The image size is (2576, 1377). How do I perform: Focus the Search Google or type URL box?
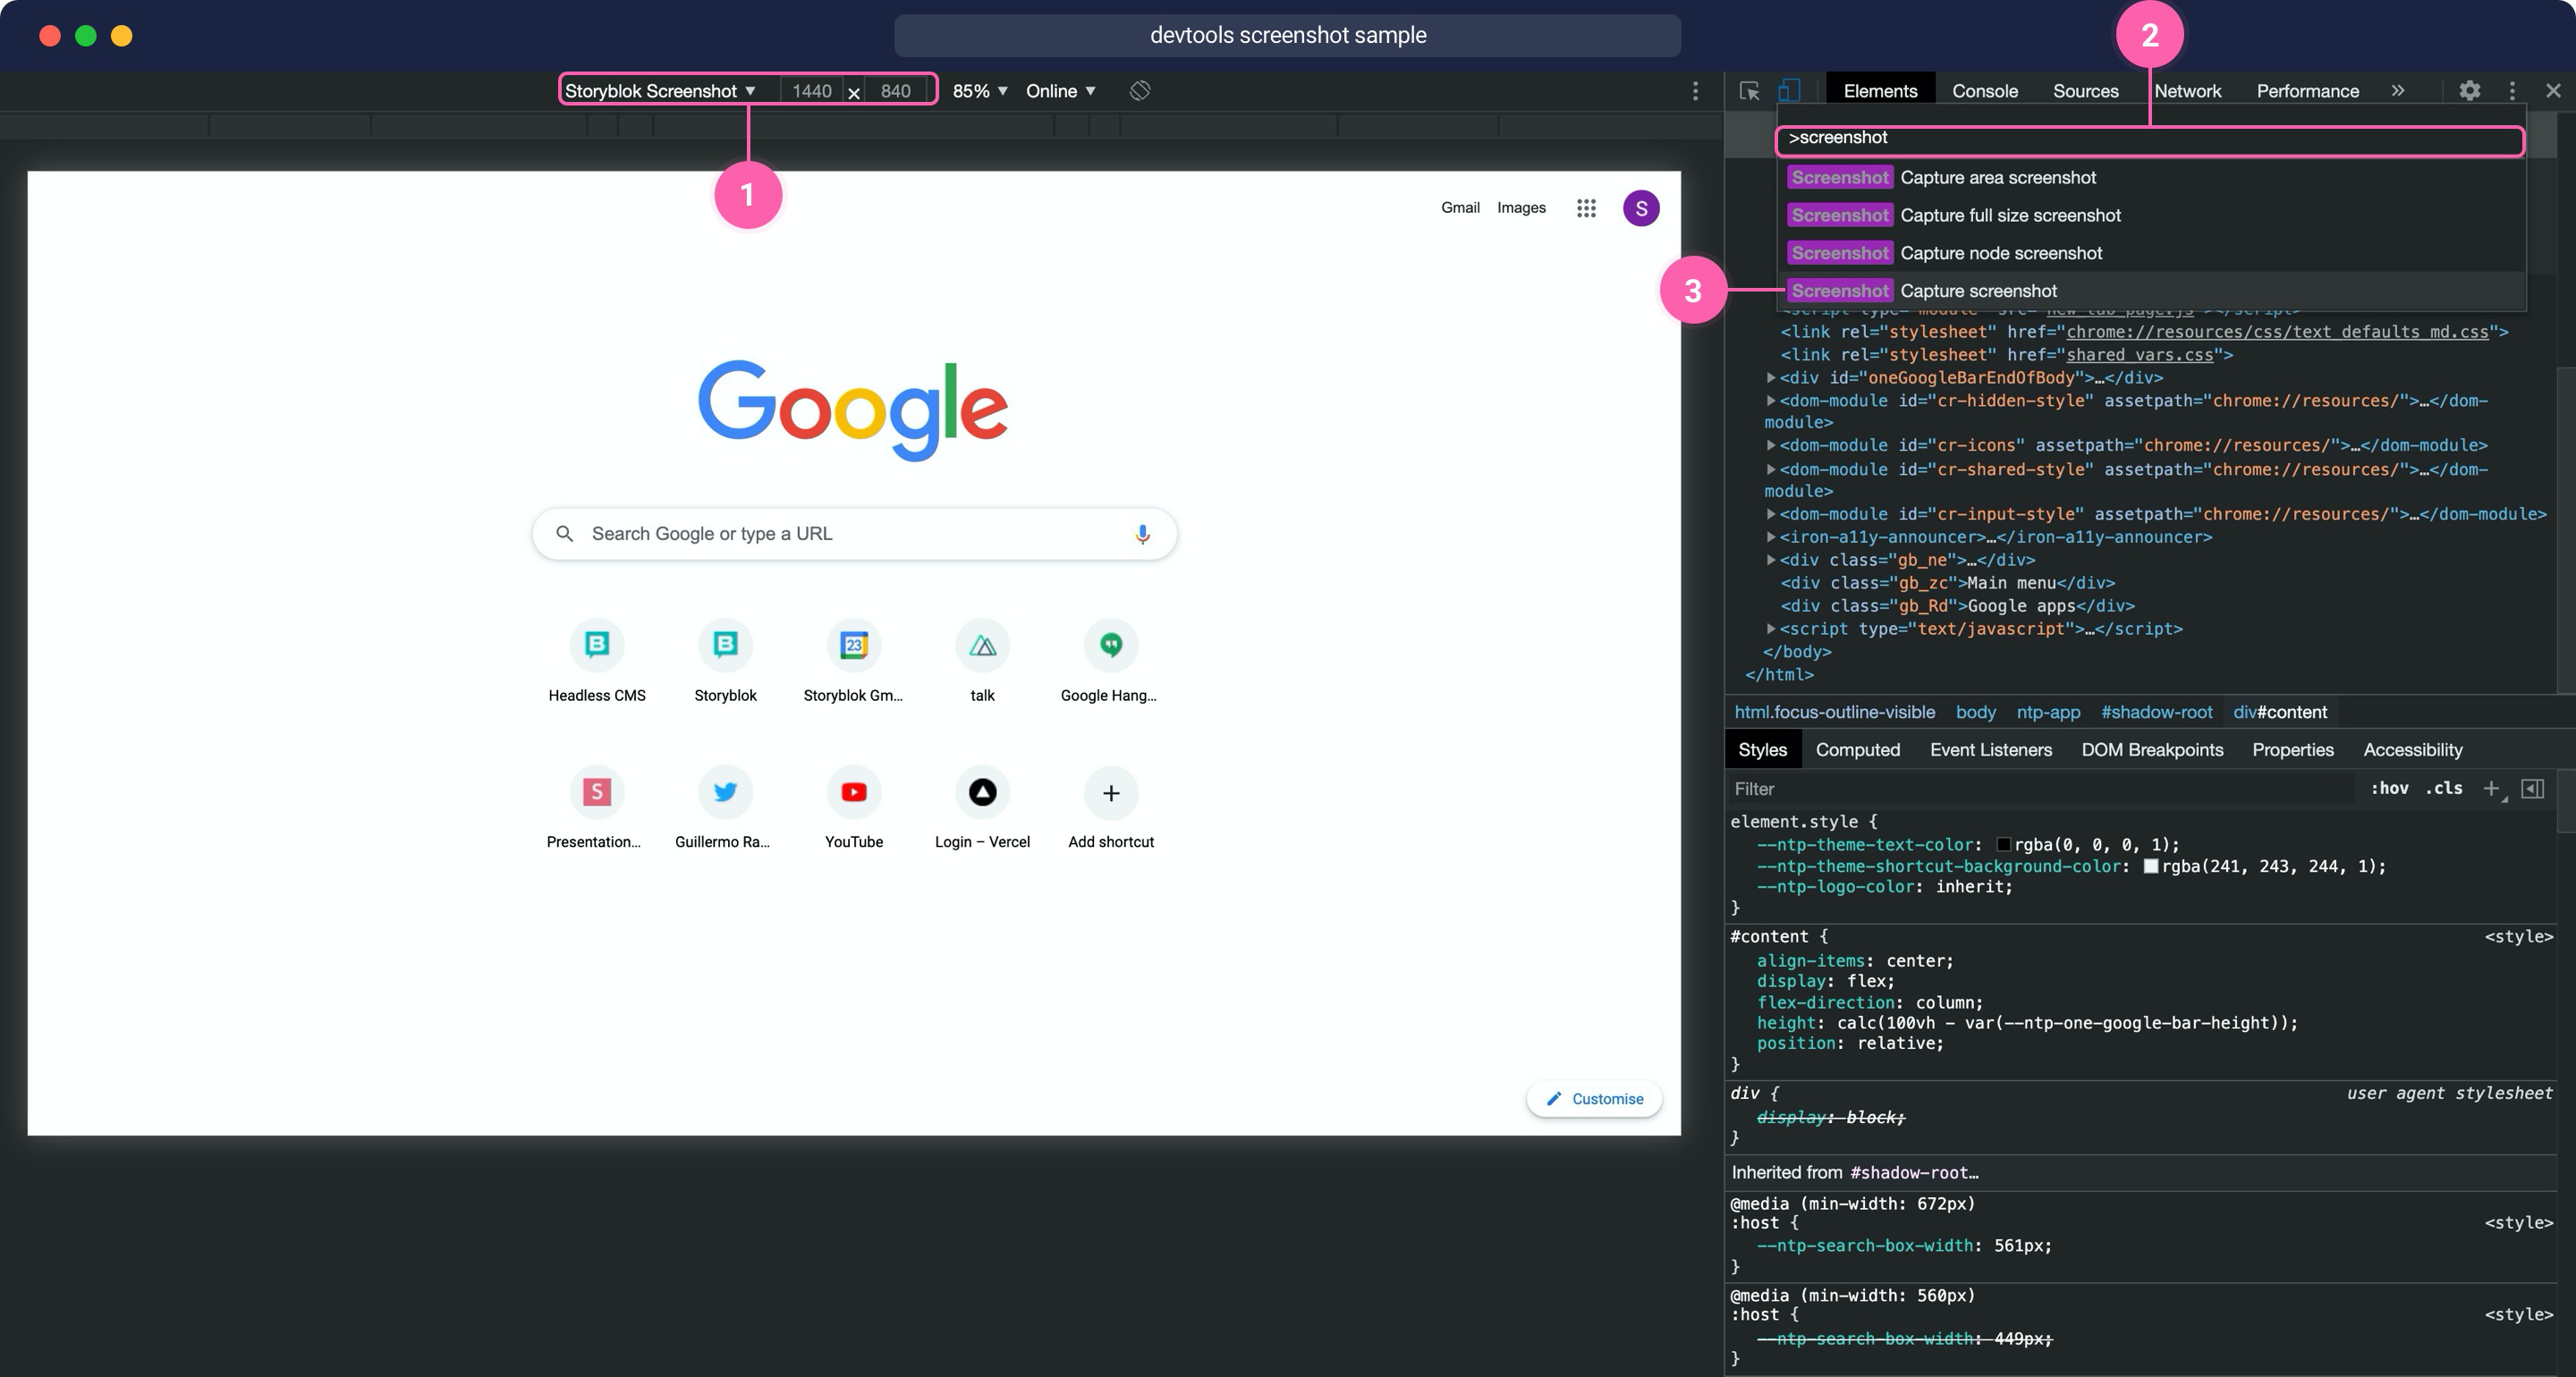pos(854,534)
